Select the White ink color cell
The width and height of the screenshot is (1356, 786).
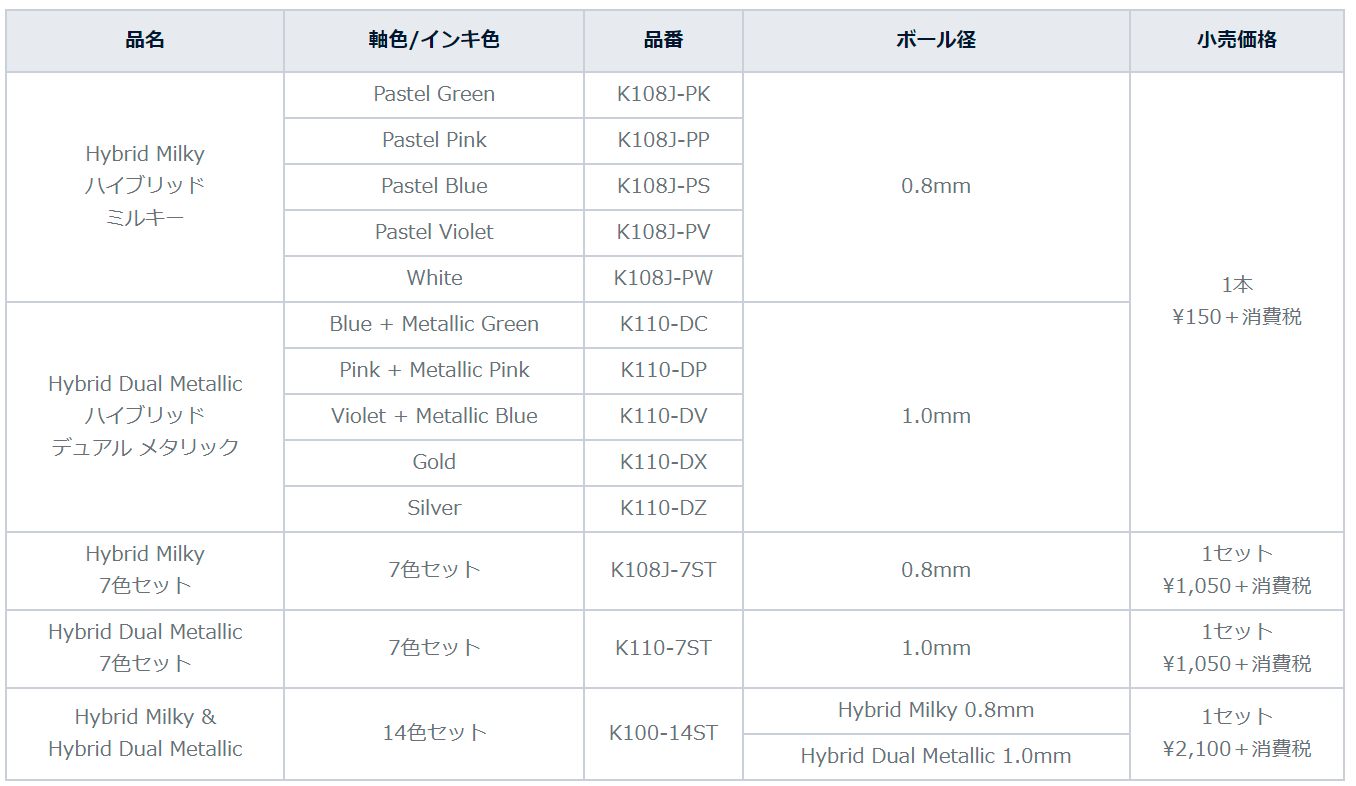pyautogui.click(x=434, y=279)
